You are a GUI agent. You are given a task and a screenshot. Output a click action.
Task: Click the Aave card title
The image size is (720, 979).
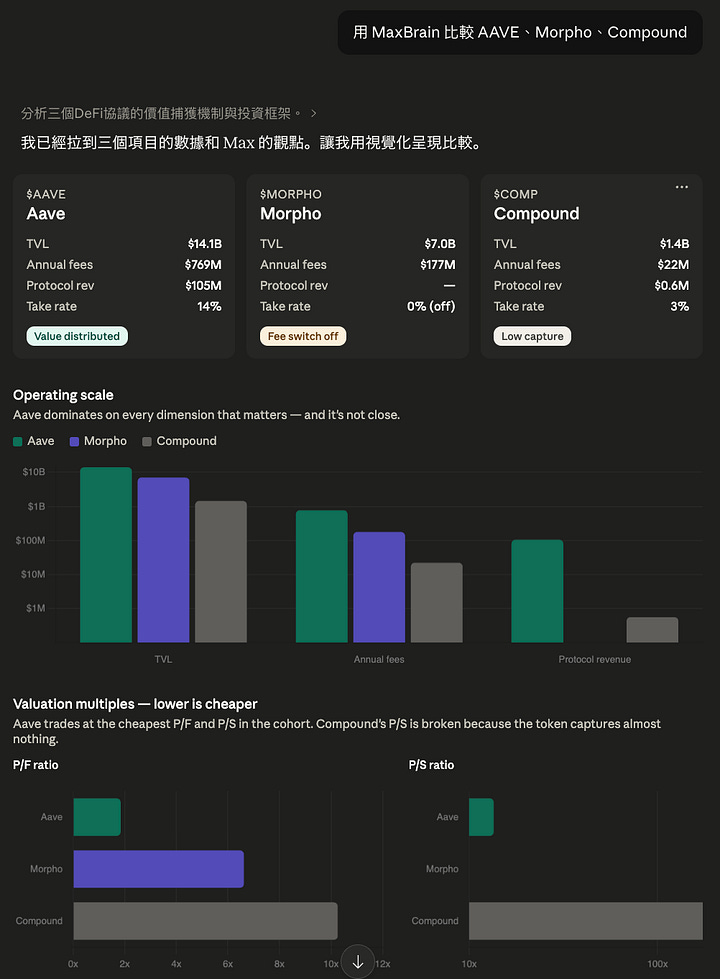pos(46,214)
